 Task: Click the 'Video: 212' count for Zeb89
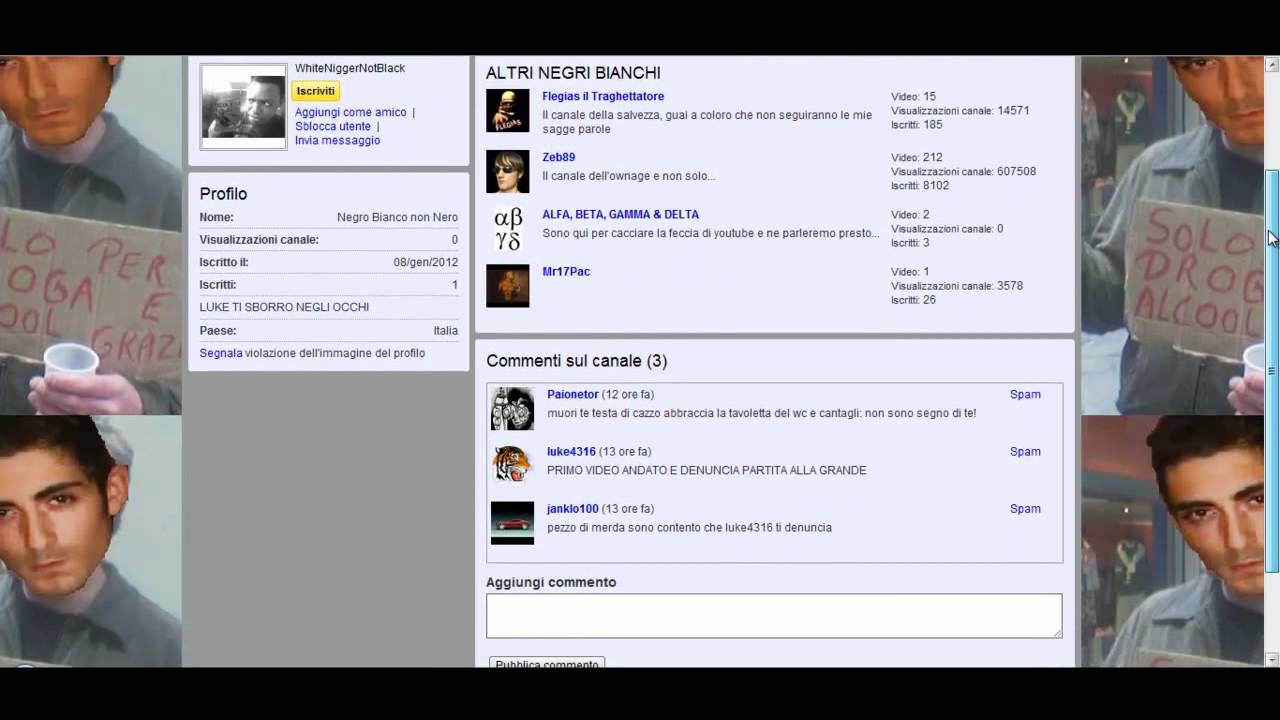tap(917, 158)
